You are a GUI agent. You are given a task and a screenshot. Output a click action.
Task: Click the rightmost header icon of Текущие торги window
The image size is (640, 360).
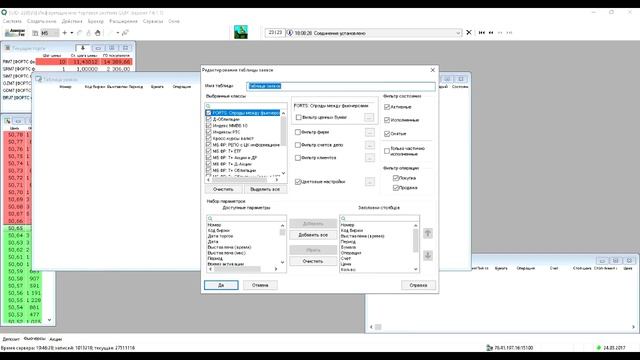tap(125, 48)
